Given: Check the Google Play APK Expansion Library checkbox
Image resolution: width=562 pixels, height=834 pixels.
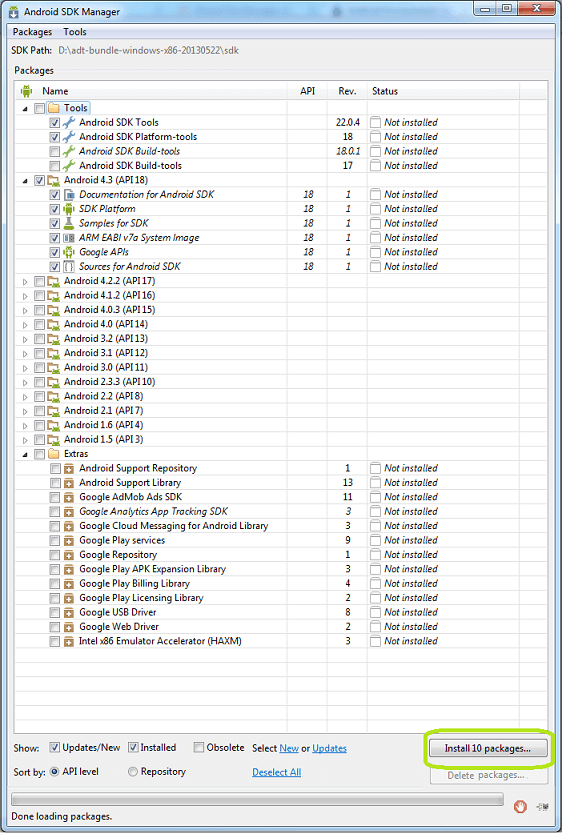Looking at the screenshot, I should coord(55,570).
